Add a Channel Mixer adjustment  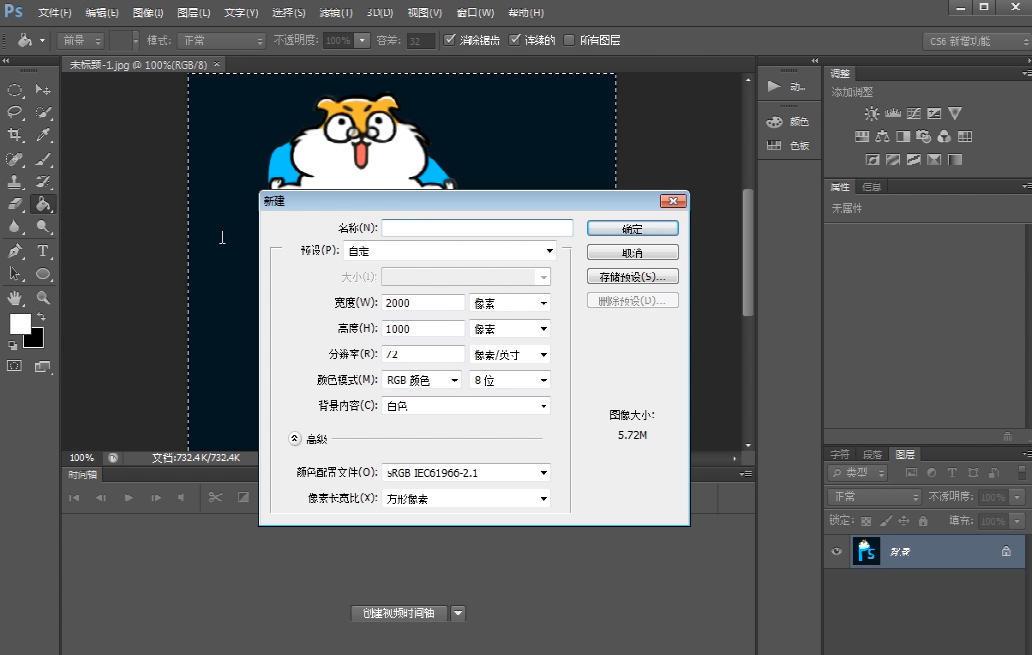(x=944, y=136)
